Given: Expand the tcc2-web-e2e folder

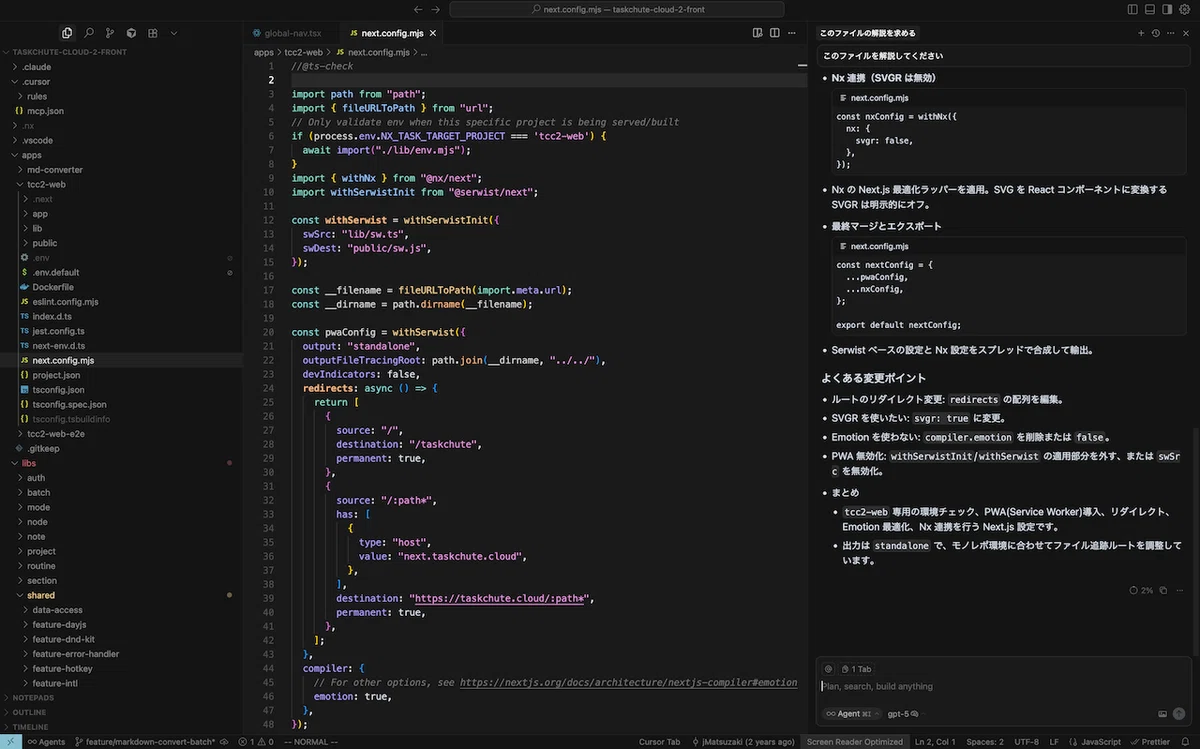Looking at the screenshot, I should tap(121, 434).
